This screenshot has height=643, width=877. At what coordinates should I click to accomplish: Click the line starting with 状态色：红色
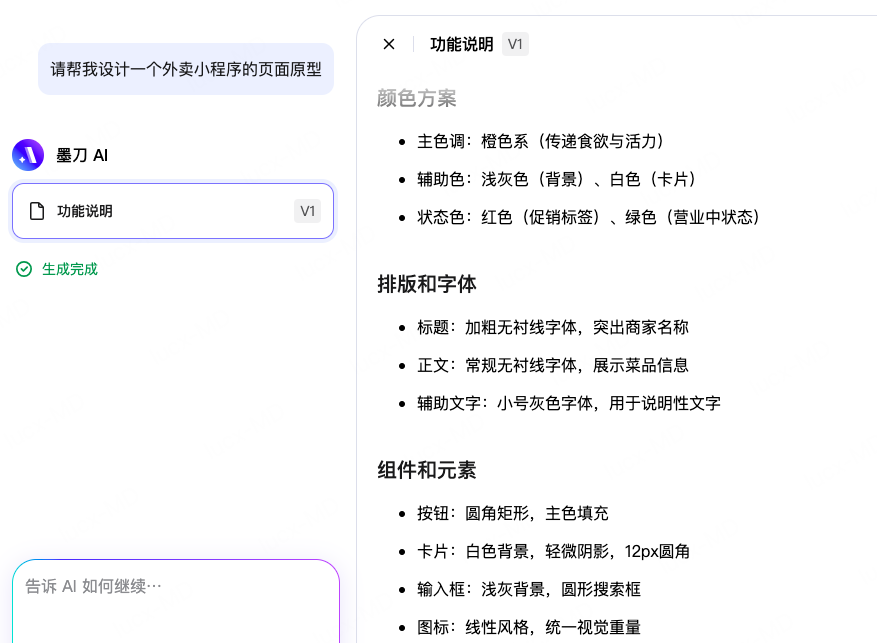(588, 217)
